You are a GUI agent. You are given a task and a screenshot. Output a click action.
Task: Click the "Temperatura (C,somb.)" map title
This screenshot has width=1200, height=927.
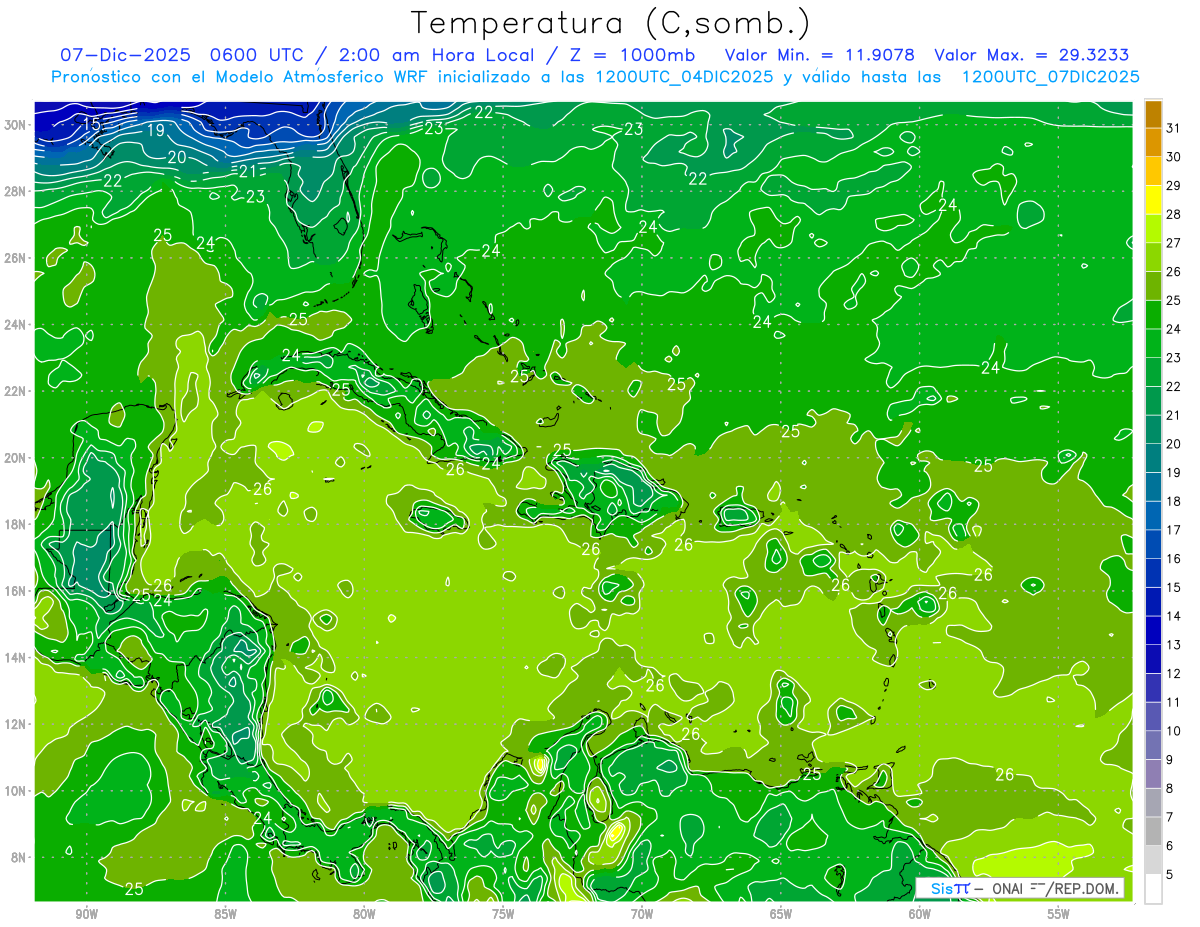pyautogui.click(x=611, y=23)
